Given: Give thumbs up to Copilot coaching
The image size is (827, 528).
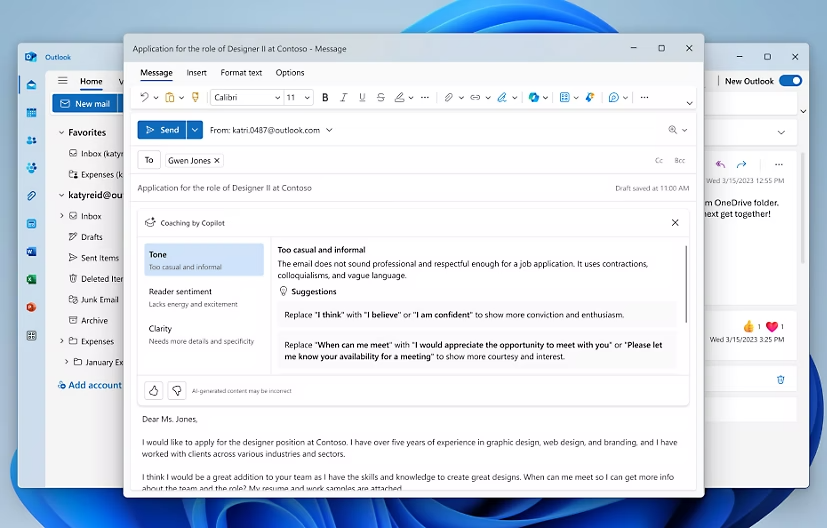Looking at the screenshot, I should point(154,390).
